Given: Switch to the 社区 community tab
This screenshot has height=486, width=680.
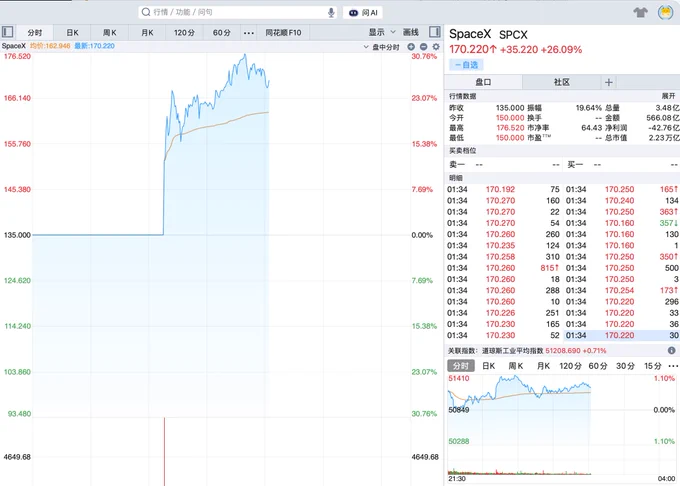Looking at the screenshot, I should coord(562,82).
